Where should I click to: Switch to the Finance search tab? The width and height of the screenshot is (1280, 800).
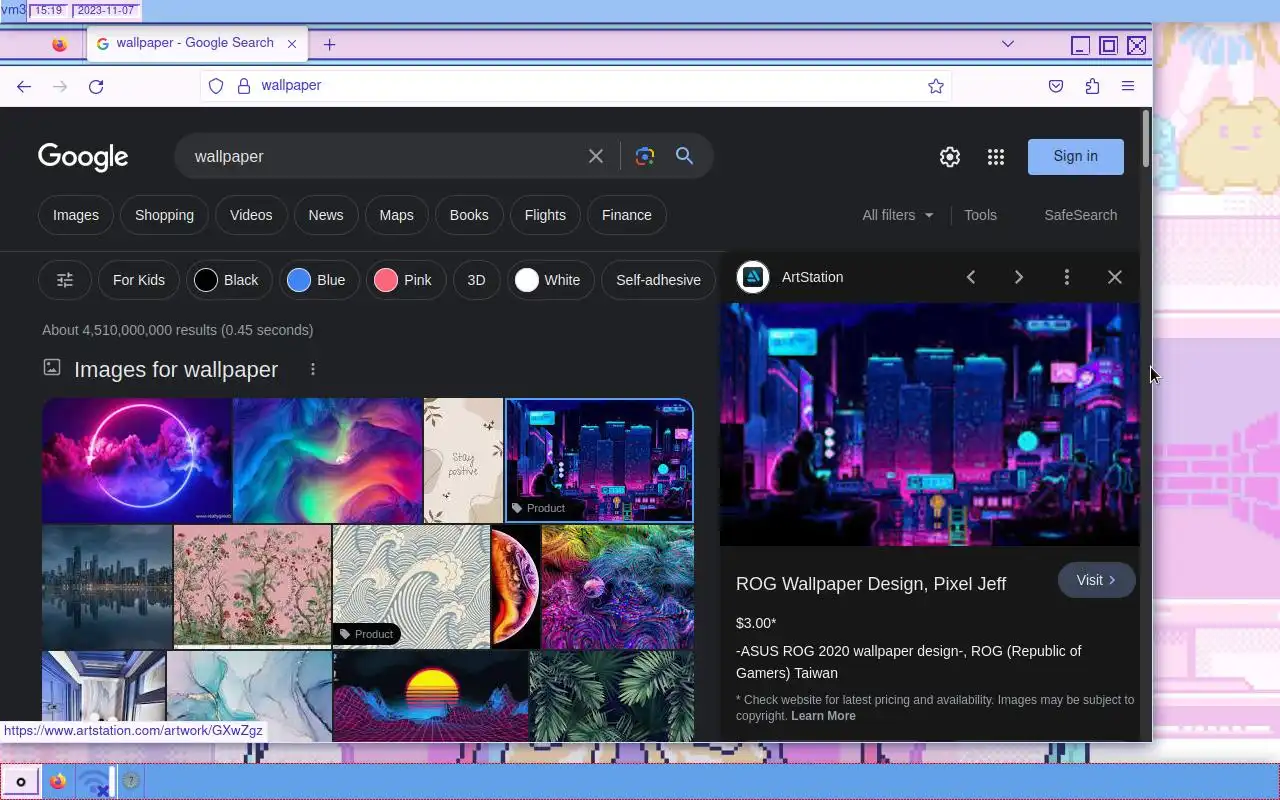627,215
